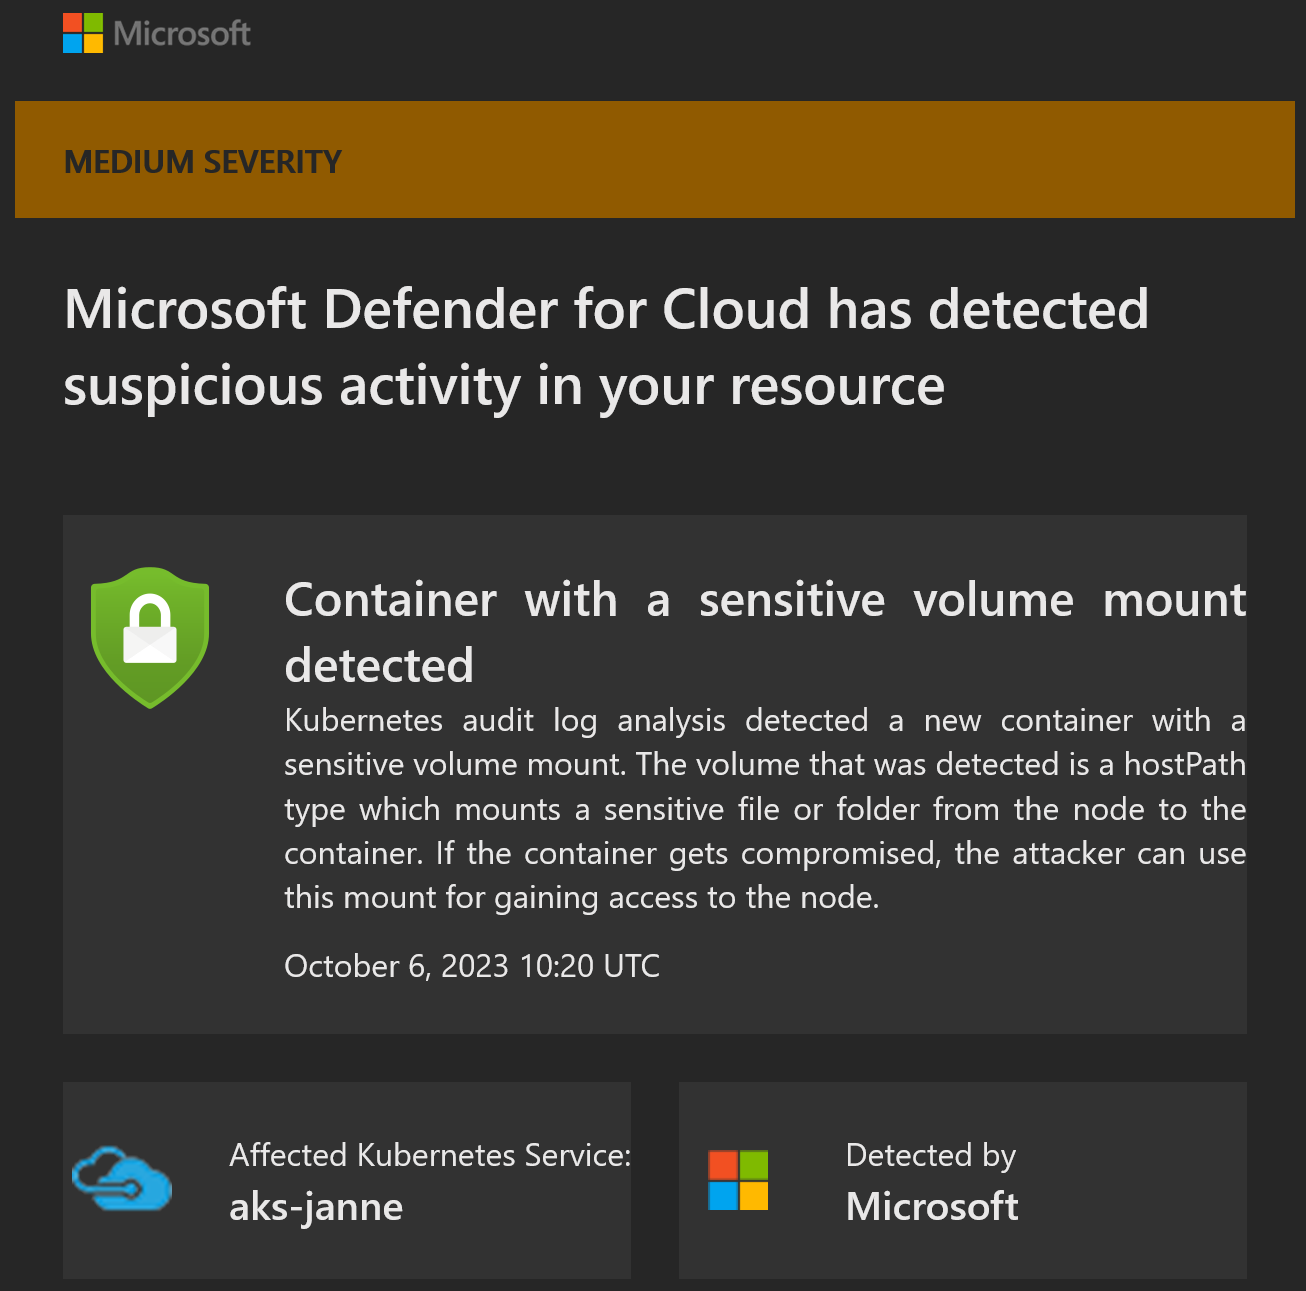The width and height of the screenshot is (1306, 1291).
Task: Click the blue Azure Kubernetes cloud icon
Action: (121, 1180)
